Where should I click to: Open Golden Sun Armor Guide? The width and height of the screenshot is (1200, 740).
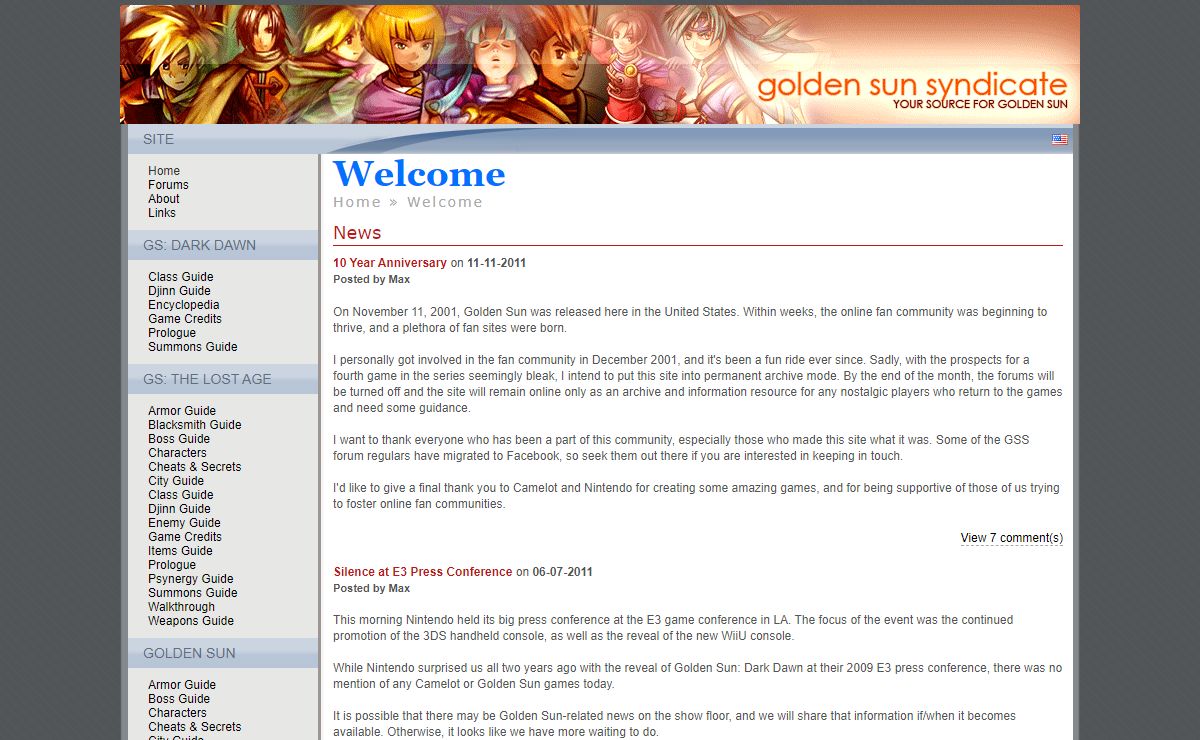point(182,685)
